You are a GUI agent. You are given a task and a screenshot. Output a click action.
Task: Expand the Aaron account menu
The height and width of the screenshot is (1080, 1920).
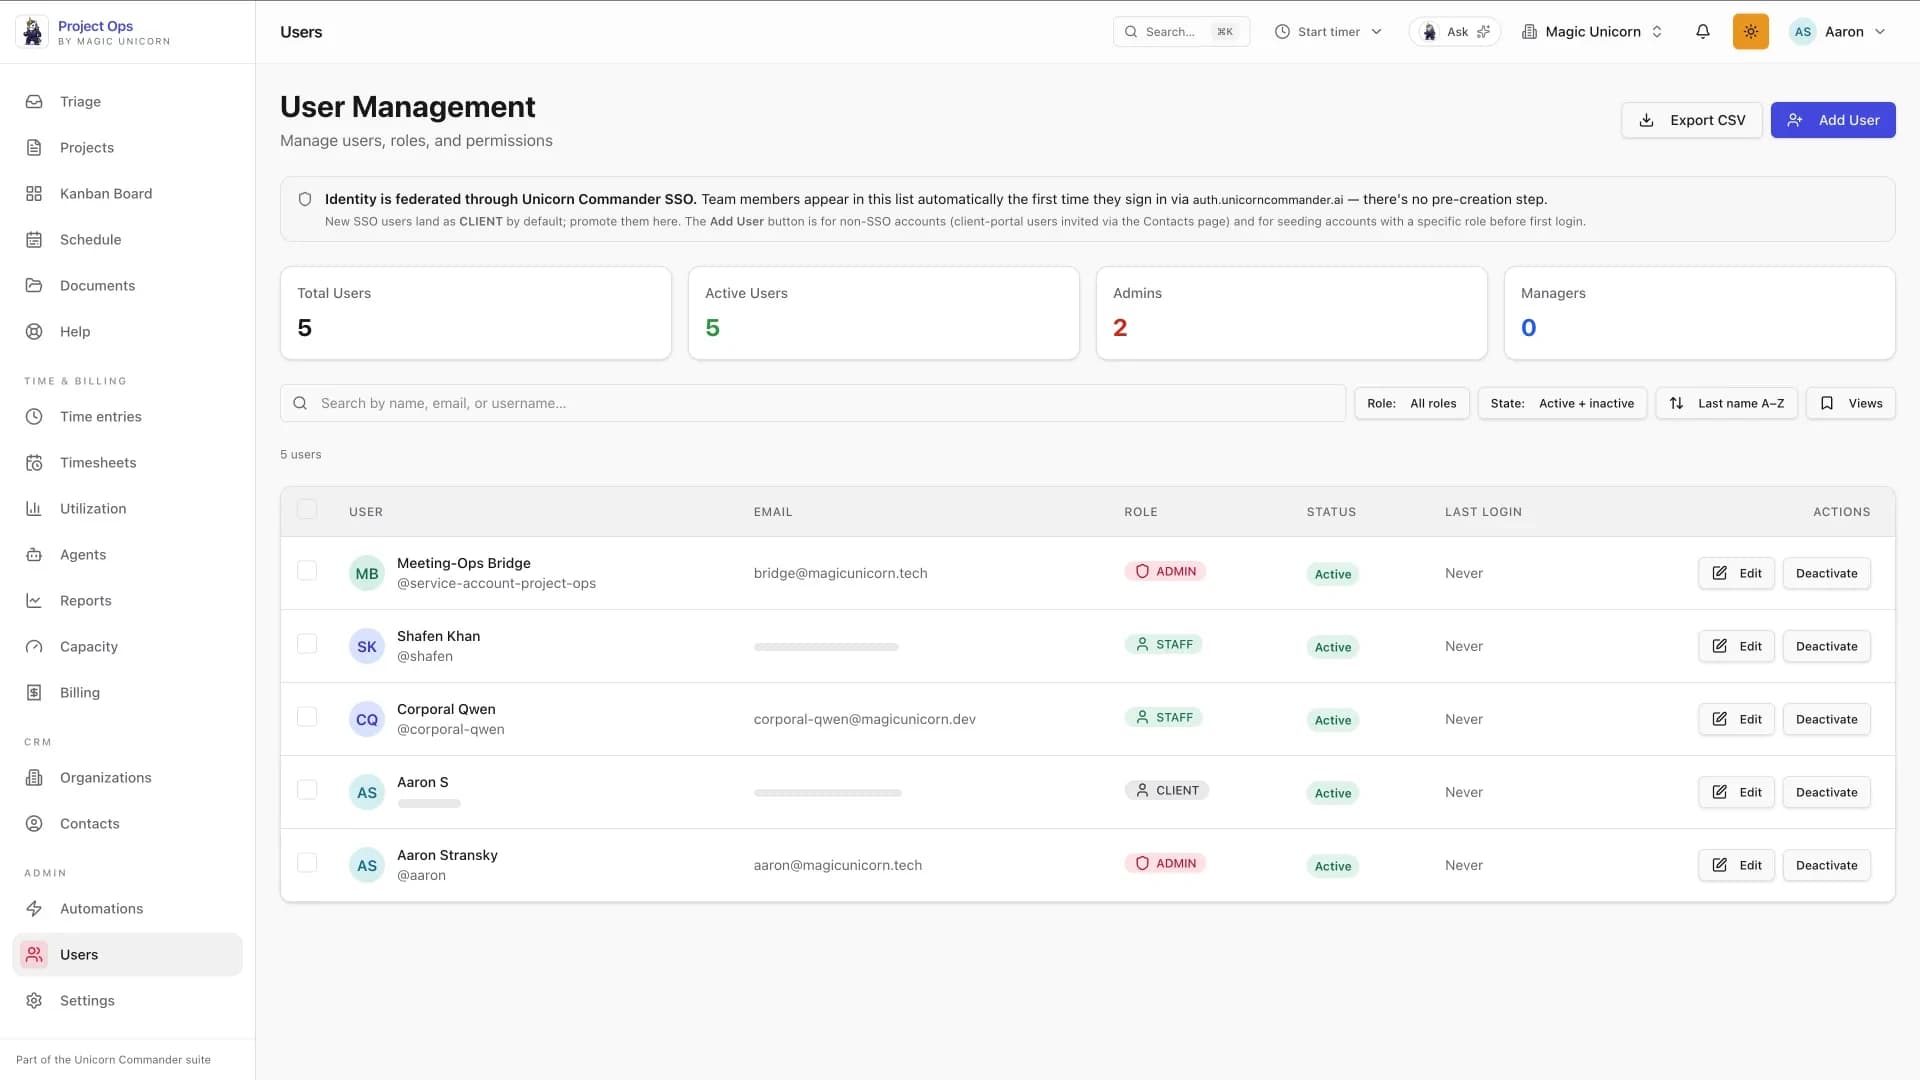[1838, 32]
